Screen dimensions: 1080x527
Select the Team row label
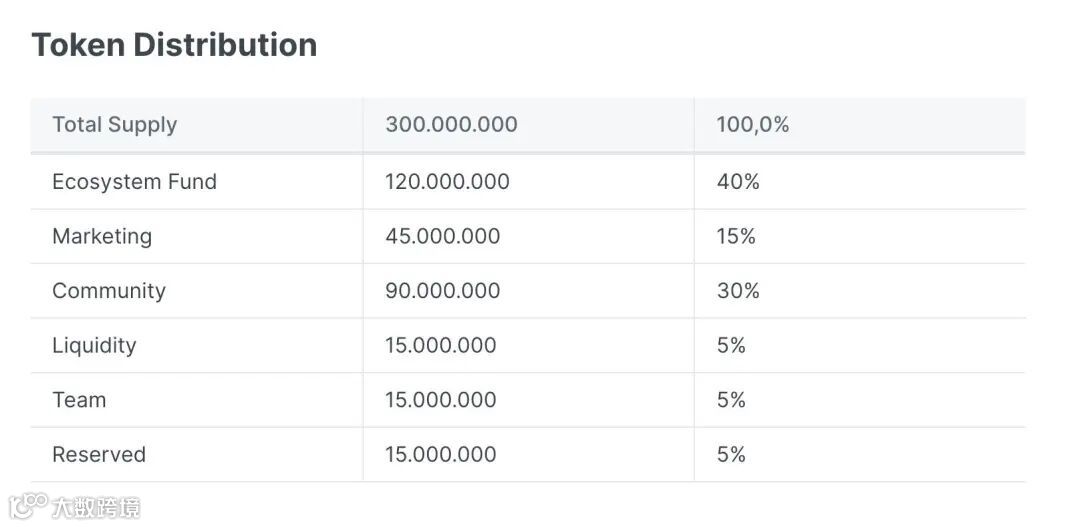79,400
